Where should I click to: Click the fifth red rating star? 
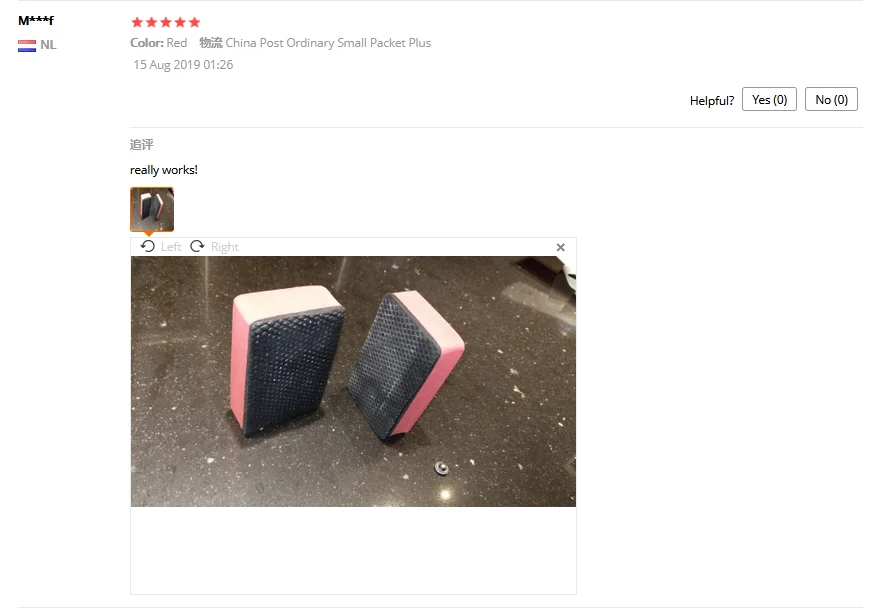click(194, 22)
